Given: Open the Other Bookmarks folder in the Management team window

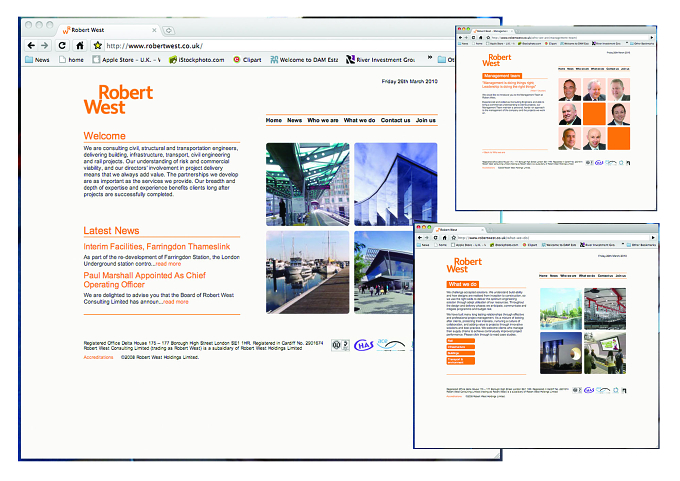Looking at the screenshot, I should tap(641, 43).
